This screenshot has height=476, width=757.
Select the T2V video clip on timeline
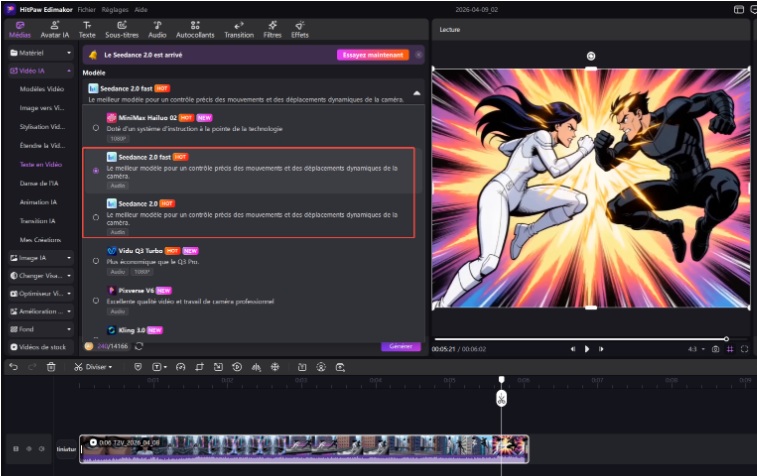[x=300, y=447]
